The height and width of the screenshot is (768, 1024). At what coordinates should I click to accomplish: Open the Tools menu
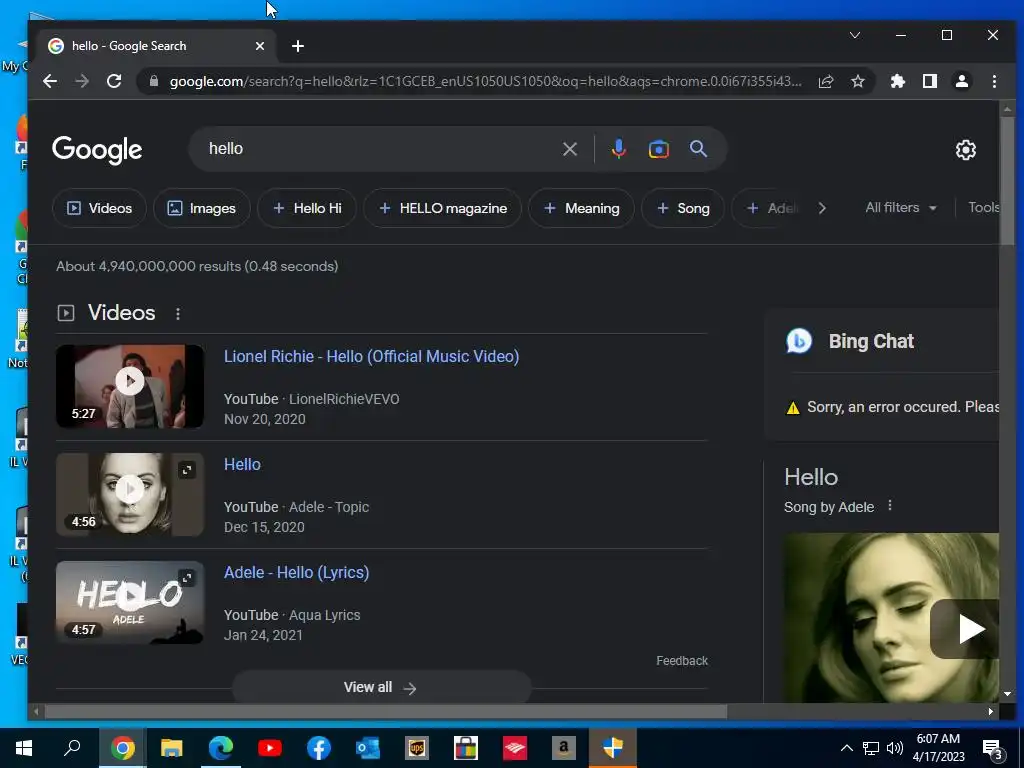(x=984, y=208)
